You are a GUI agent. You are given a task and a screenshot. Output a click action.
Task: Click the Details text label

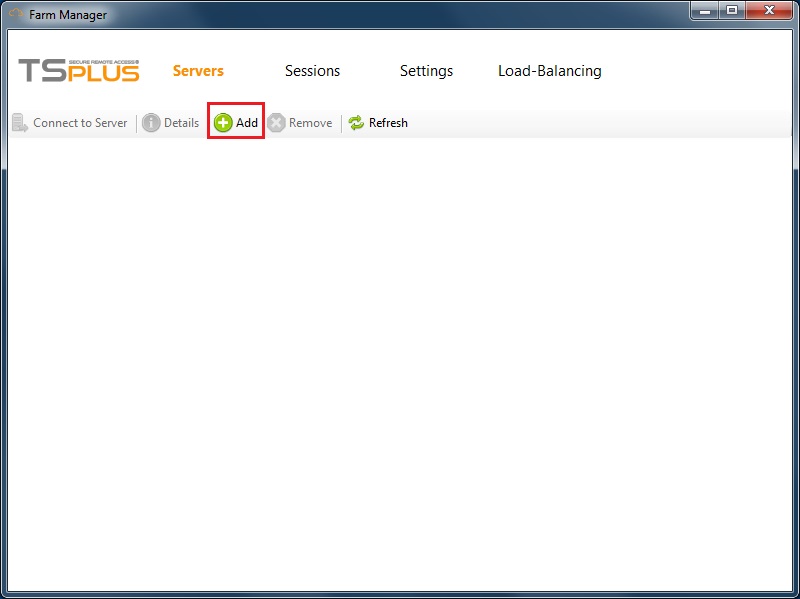coord(181,123)
